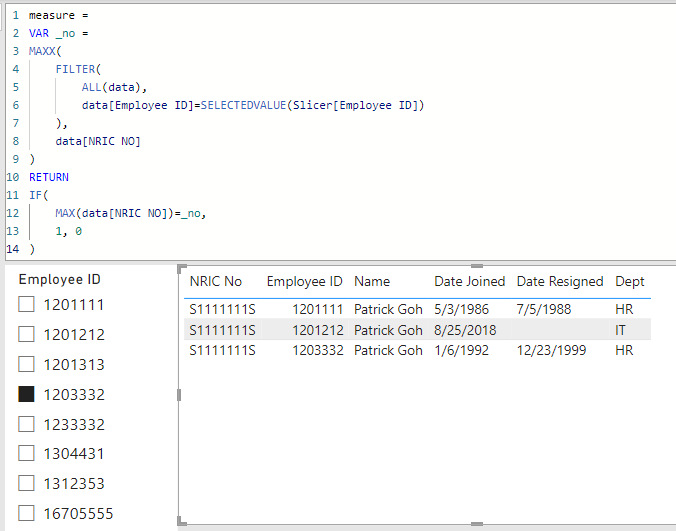Click the top-center table visual resize handle
Viewport: 676px width, 531px height.
click(477, 266)
